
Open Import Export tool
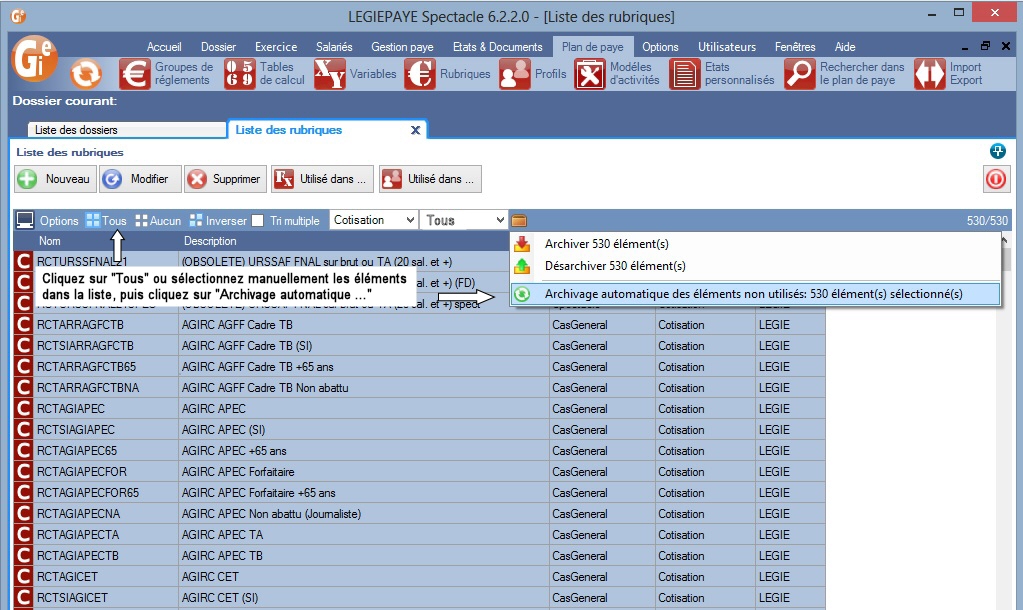point(929,74)
